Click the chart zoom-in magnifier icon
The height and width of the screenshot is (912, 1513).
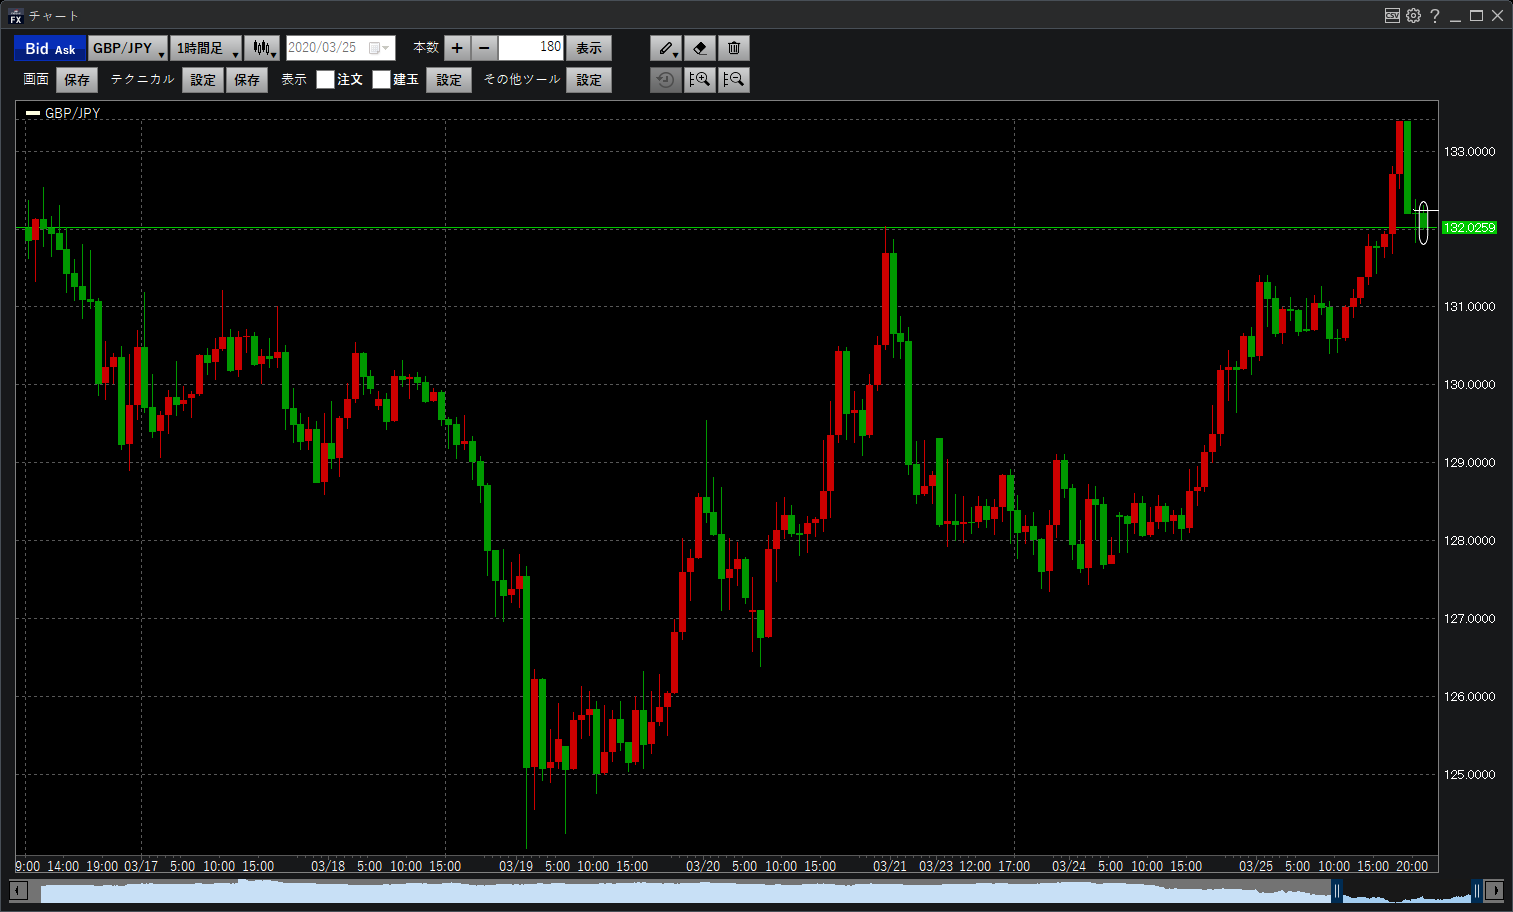[x=700, y=80]
